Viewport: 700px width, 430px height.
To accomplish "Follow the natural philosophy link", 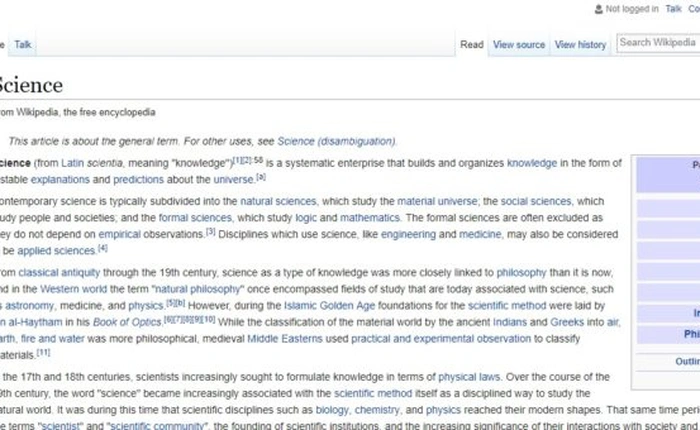I will (x=197, y=290).
